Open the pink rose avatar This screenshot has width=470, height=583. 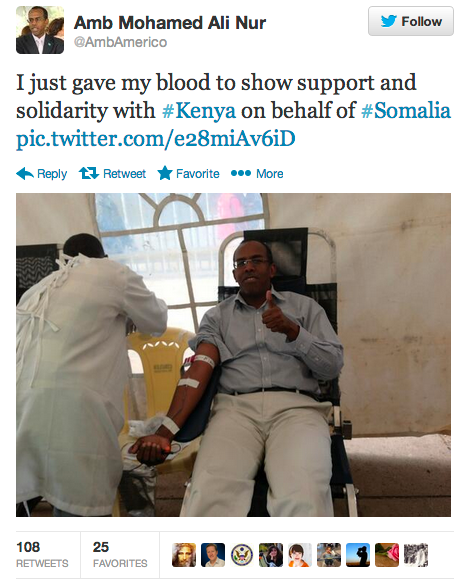coord(387,555)
